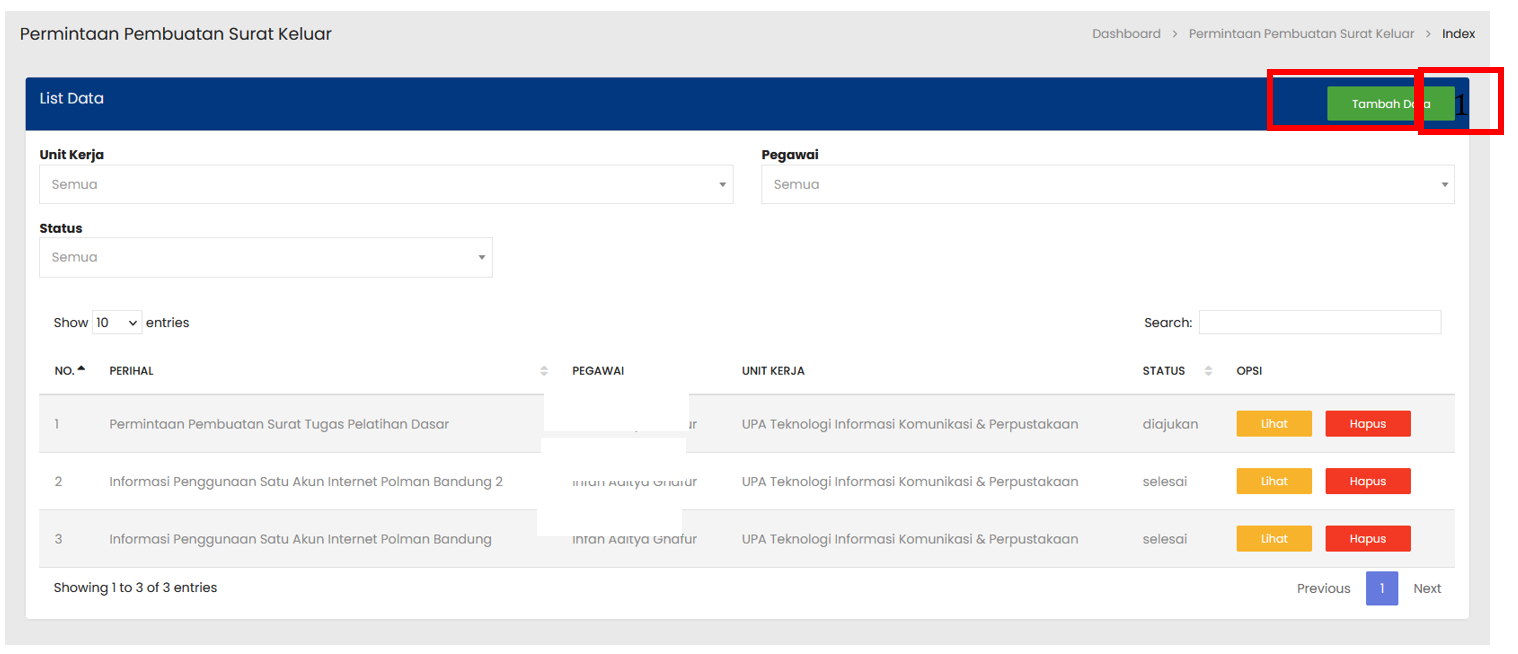Sort by STATUS column sort arrows
1518x654 pixels.
coord(1208,371)
